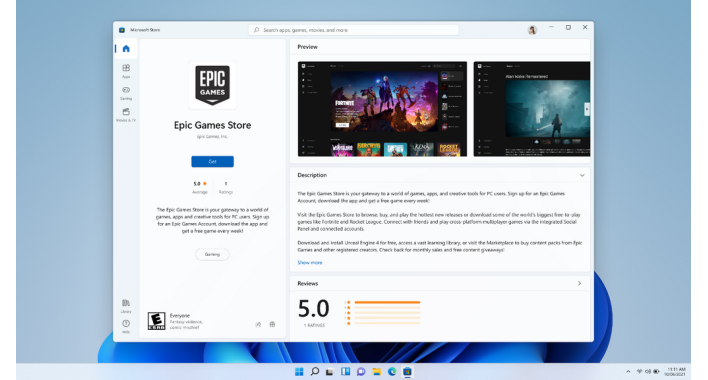Open the Movies & TV section
Viewport: 708px width, 380px height.
click(126, 115)
